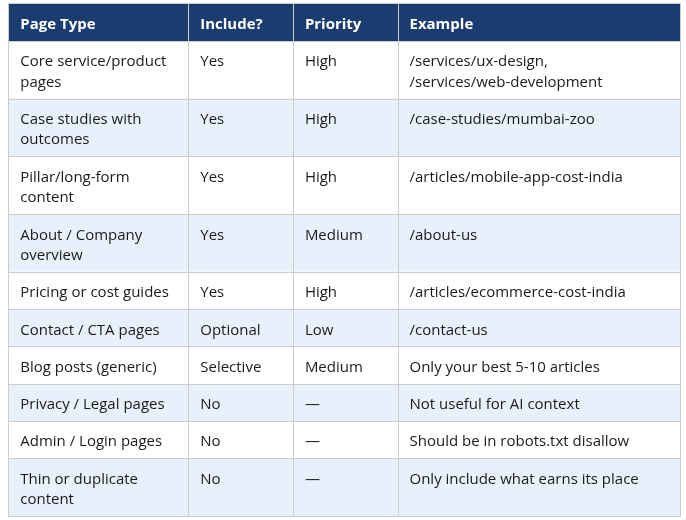Select the "Only your best 5-10 articles" cell
The width and height of the screenshot is (686, 520).
504,367
